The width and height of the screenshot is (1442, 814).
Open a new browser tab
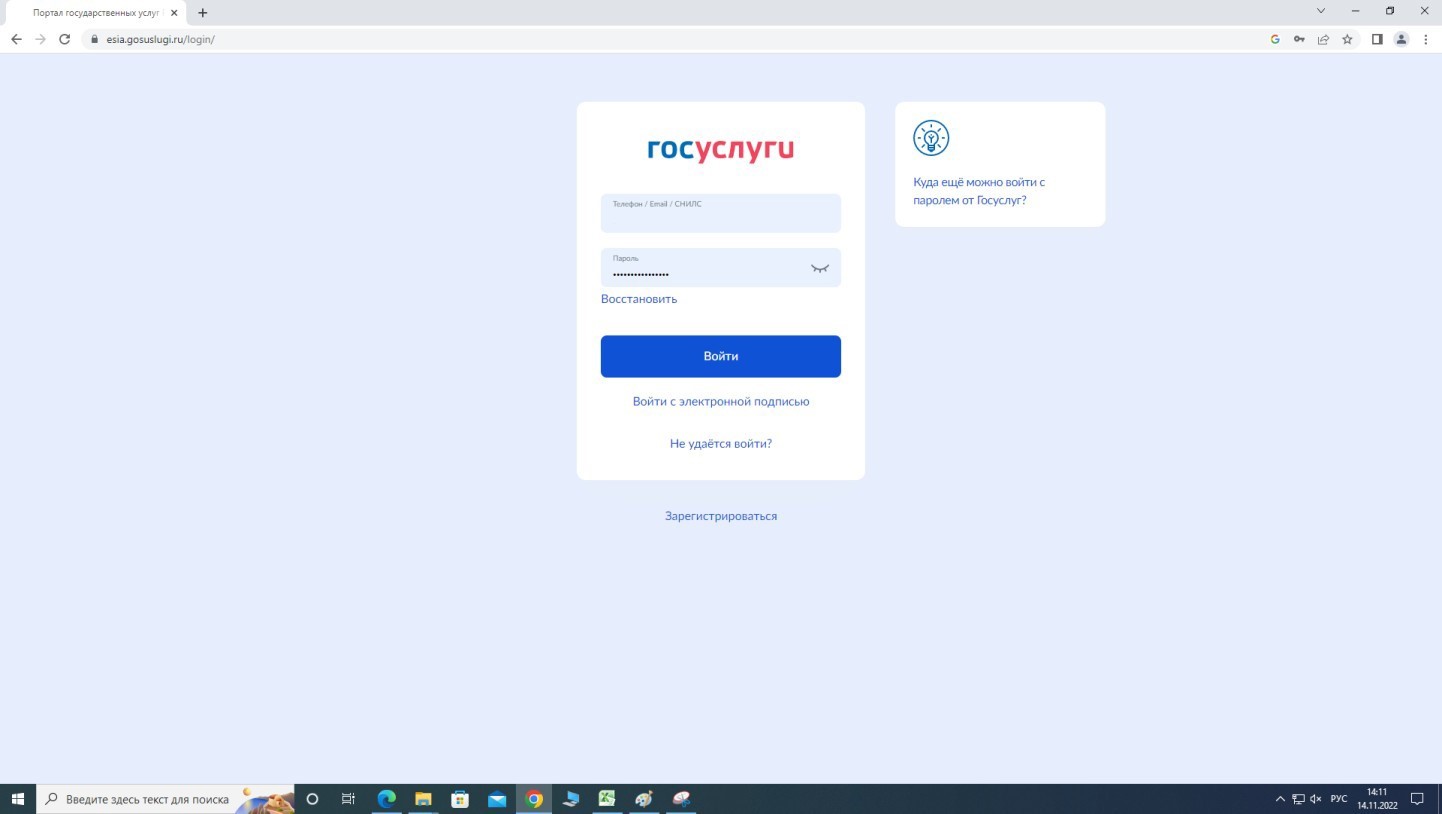tap(203, 13)
